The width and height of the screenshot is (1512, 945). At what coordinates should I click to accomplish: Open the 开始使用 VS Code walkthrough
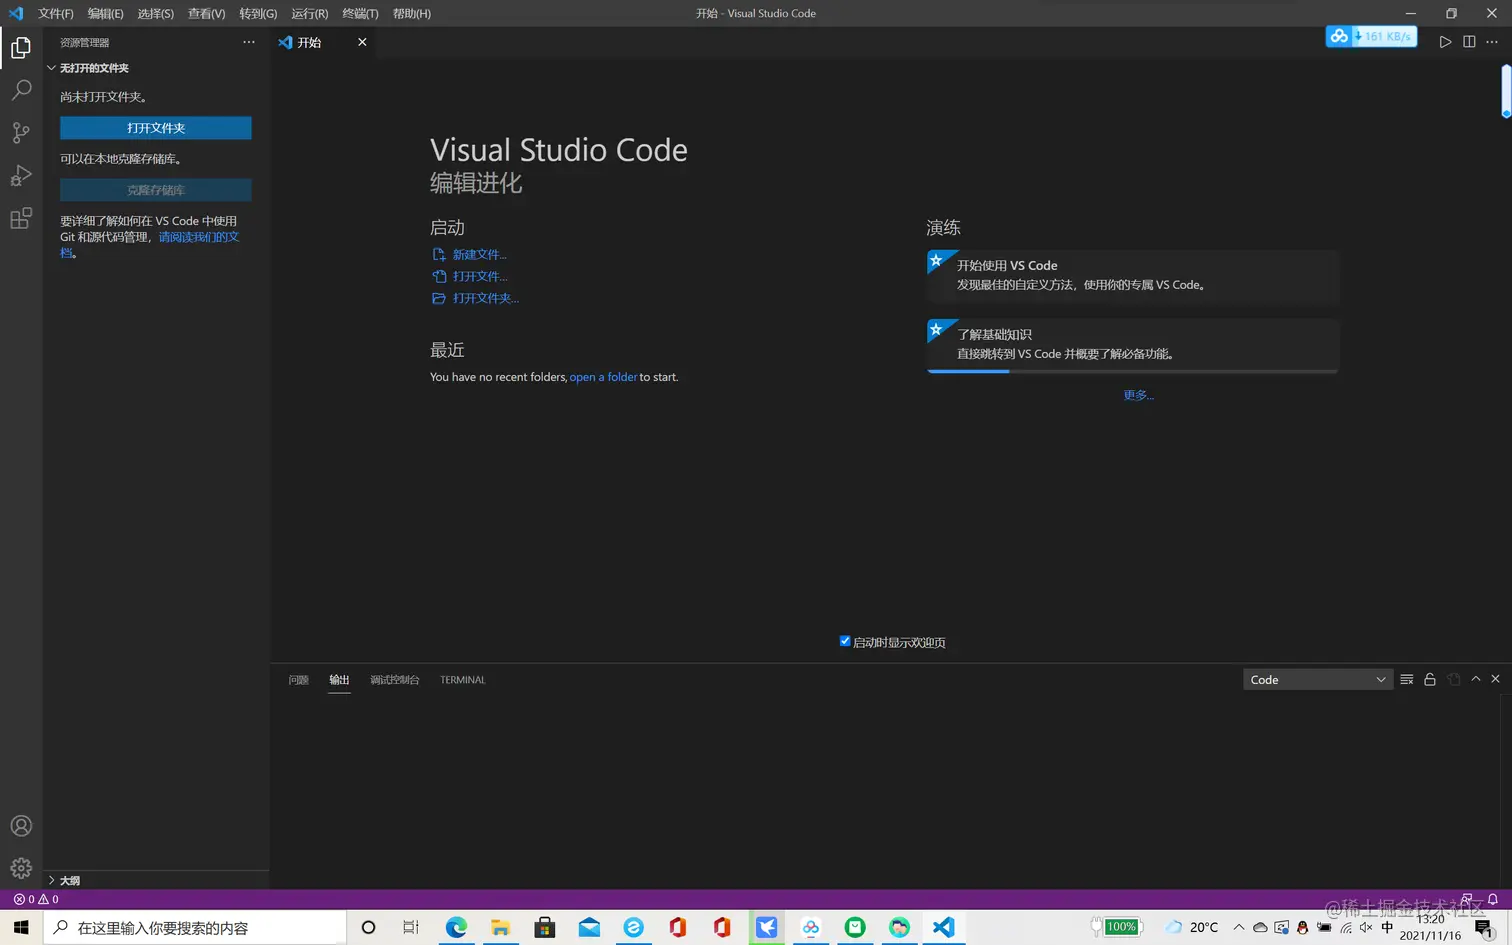[x=1133, y=276]
